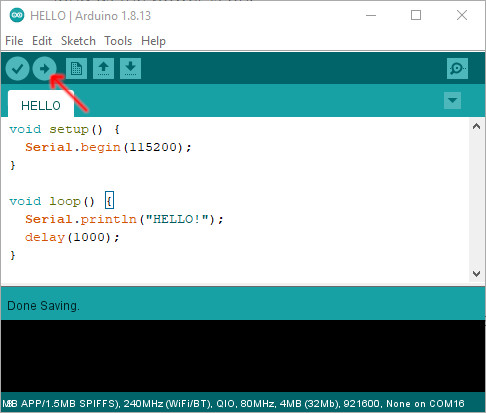Expand the tab options dropdown arrow
Viewport: 486px width, 413px height.
point(452,100)
